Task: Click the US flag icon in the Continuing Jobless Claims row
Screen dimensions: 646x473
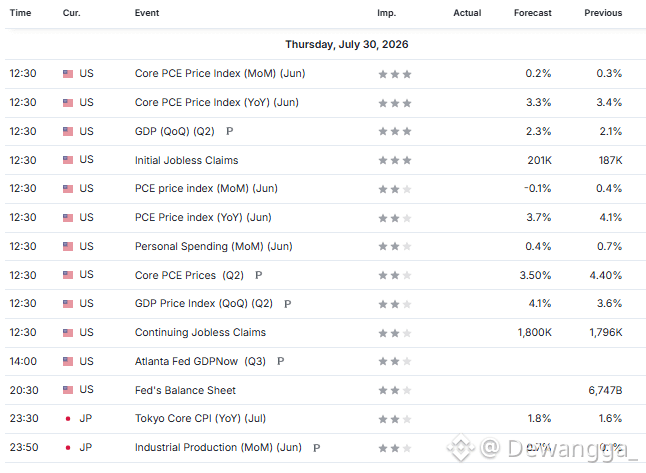Action: coord(68,333)
